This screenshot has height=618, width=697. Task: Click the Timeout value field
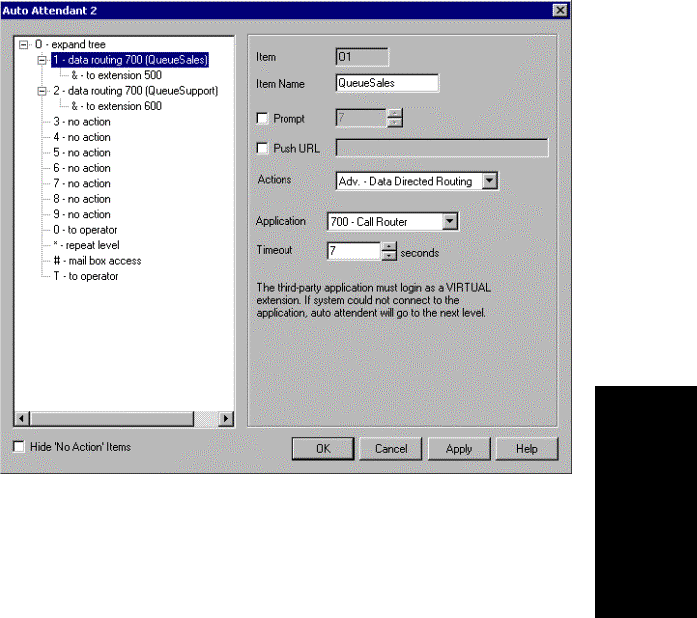(x=354, y=251)
